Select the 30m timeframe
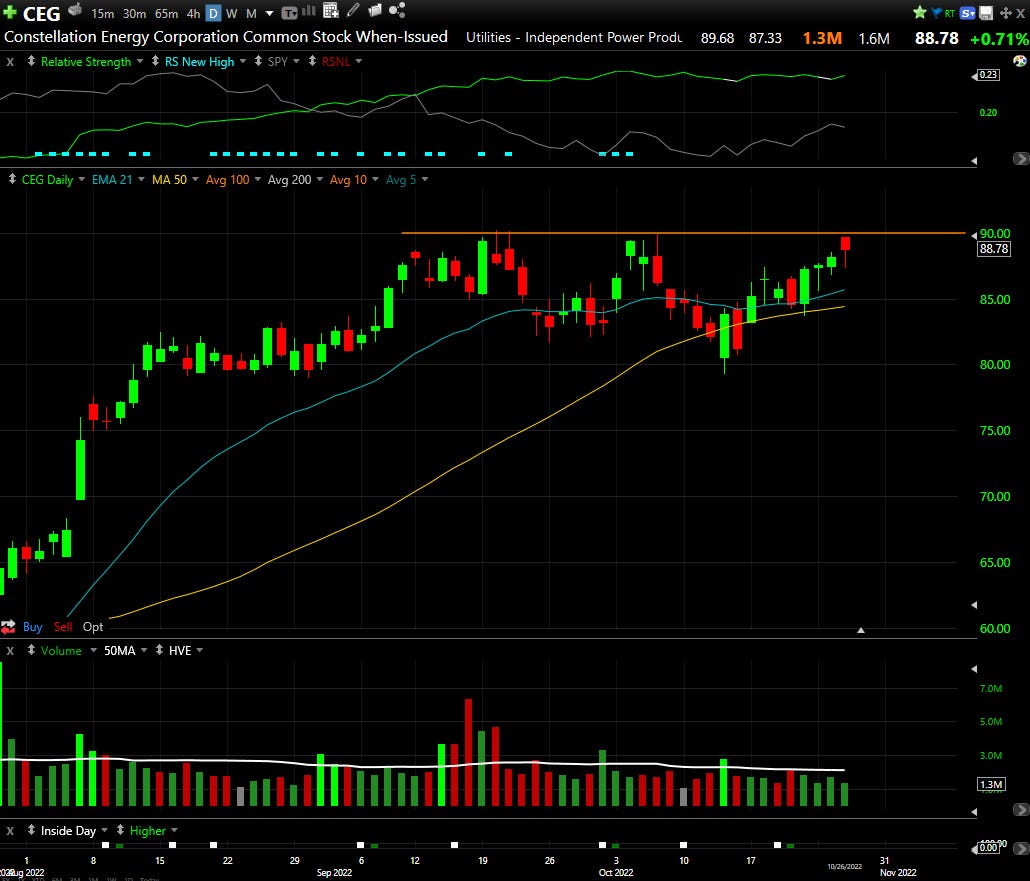 135,13
